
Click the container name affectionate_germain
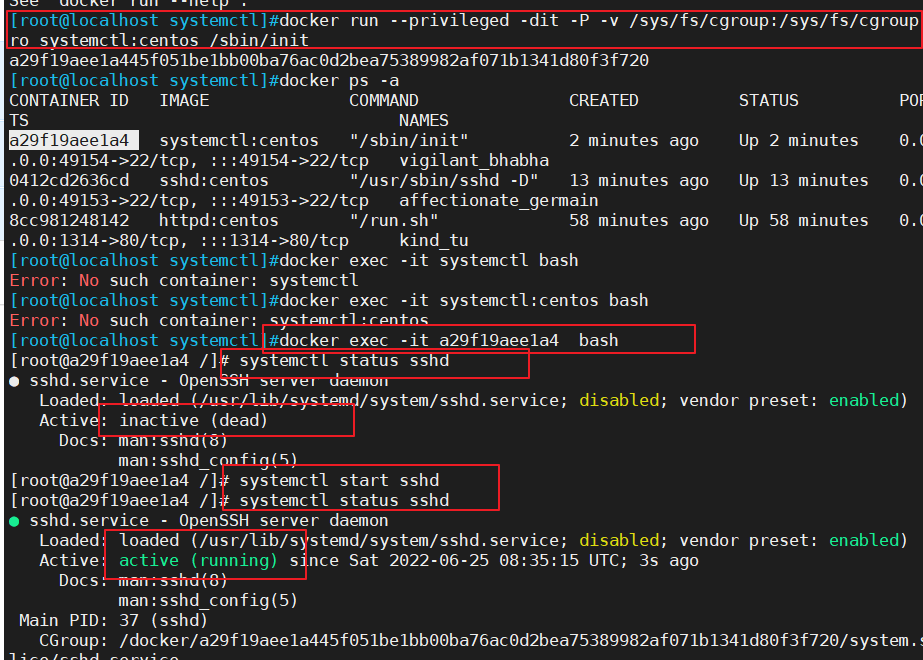[500, 200]
